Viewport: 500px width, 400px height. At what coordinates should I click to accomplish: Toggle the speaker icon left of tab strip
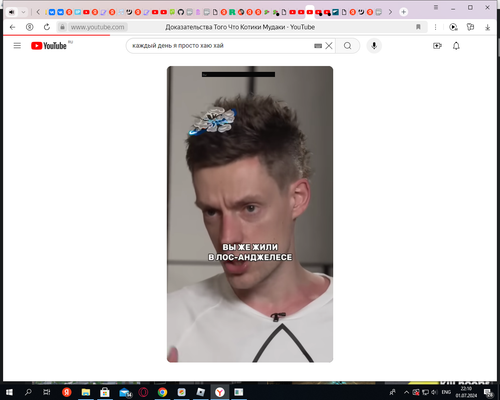click(x=12, y=12)
